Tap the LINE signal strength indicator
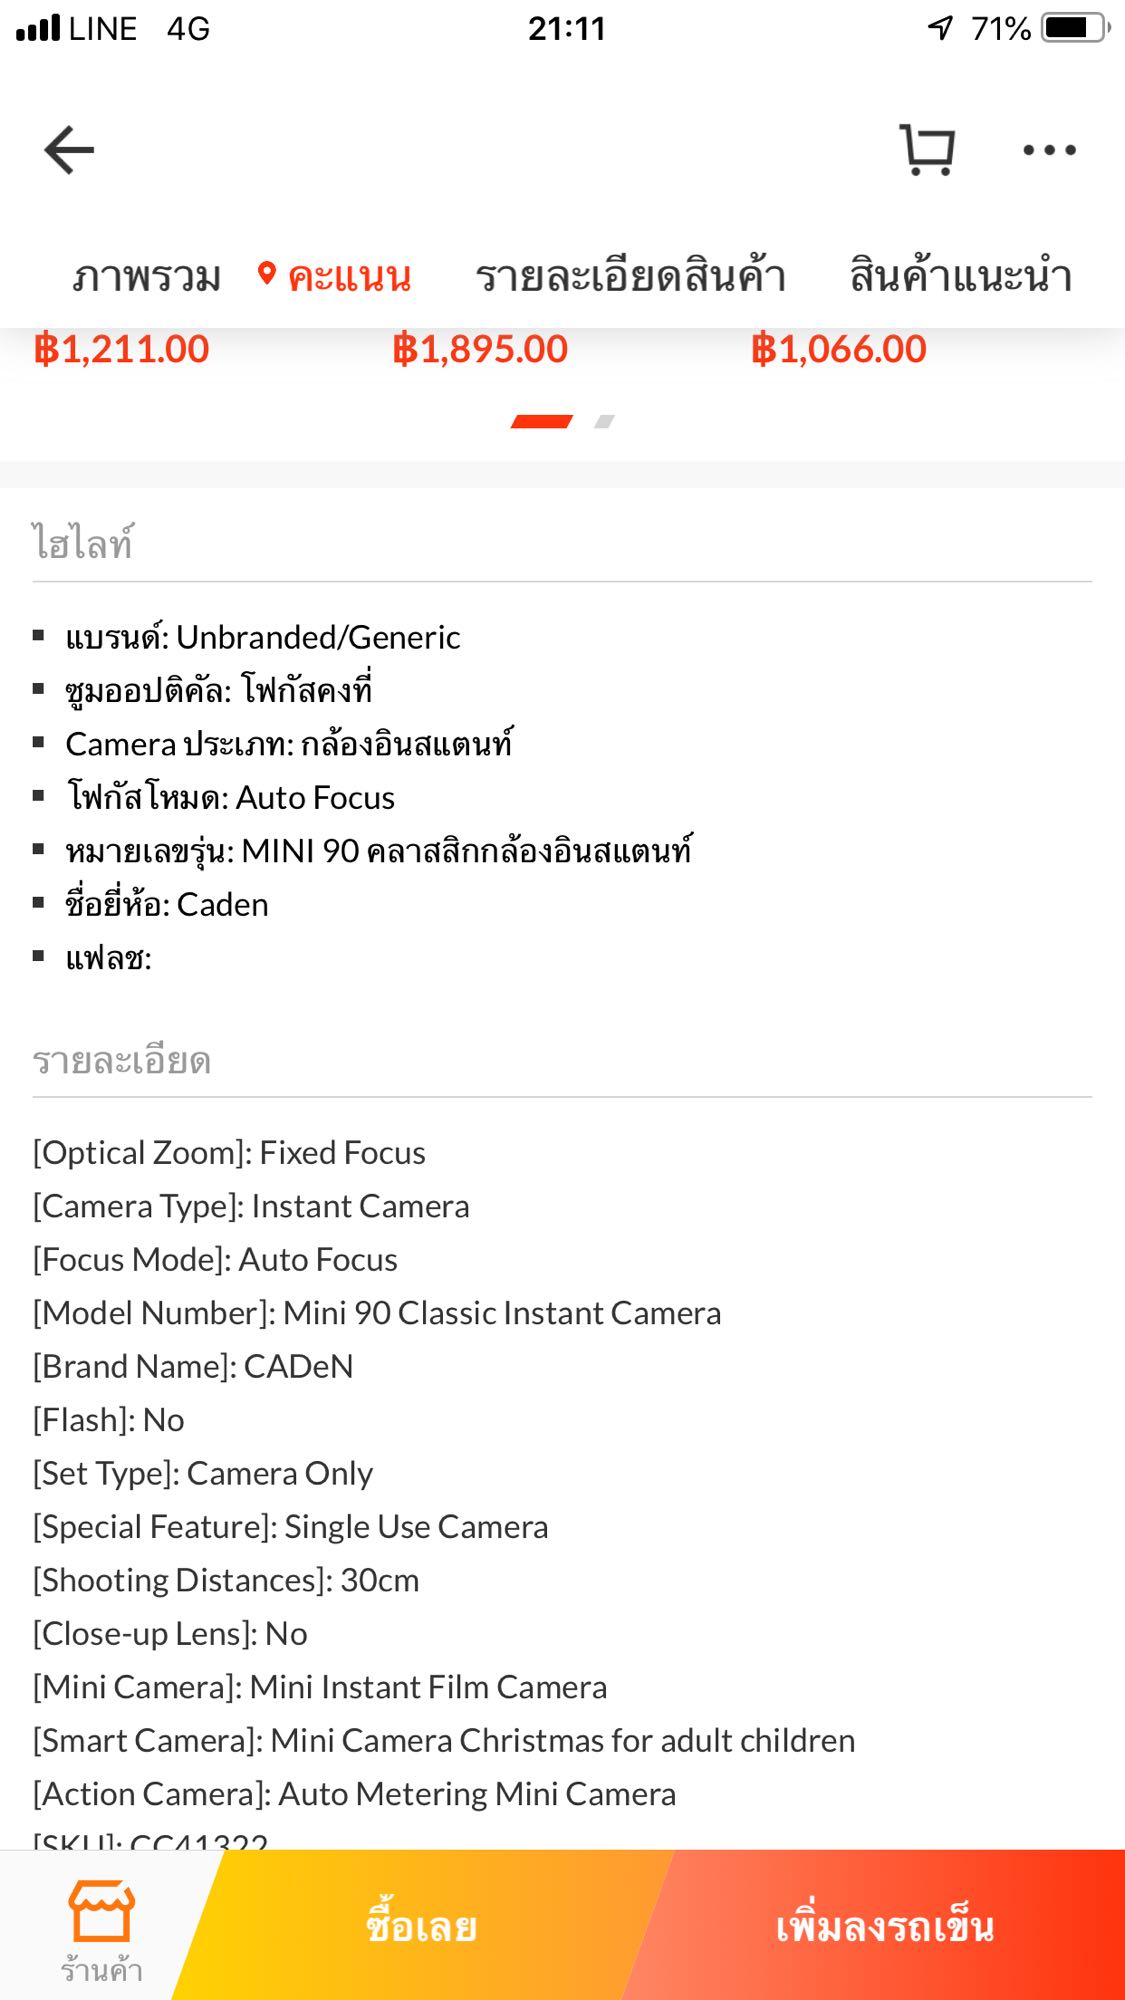The image size is (1125, 2000). click(38, 28)
